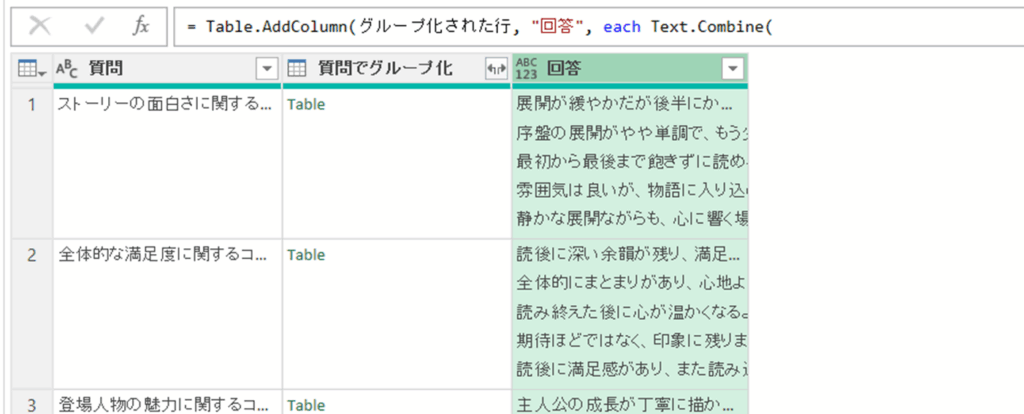
Task: Open the Table link in row 1
Action: tap(305, 103)
